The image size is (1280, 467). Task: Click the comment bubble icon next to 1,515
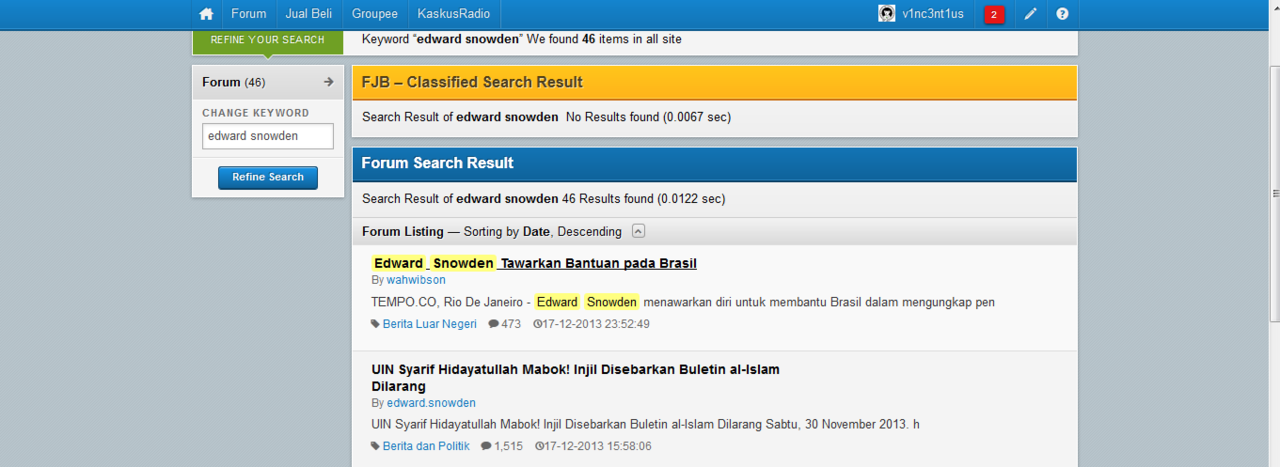[x=486, y=446]
